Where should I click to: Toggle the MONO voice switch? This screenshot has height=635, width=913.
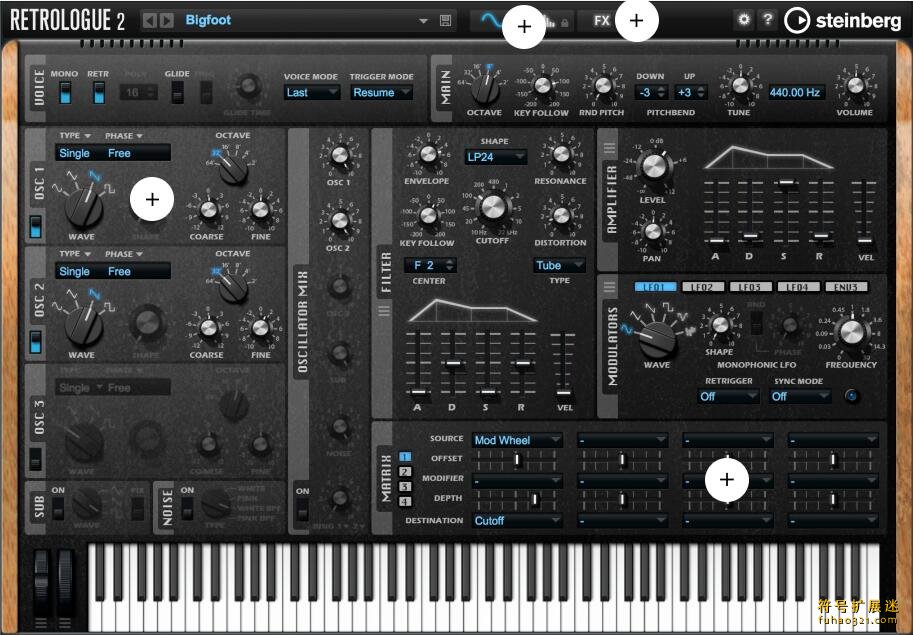coord(65,92)
